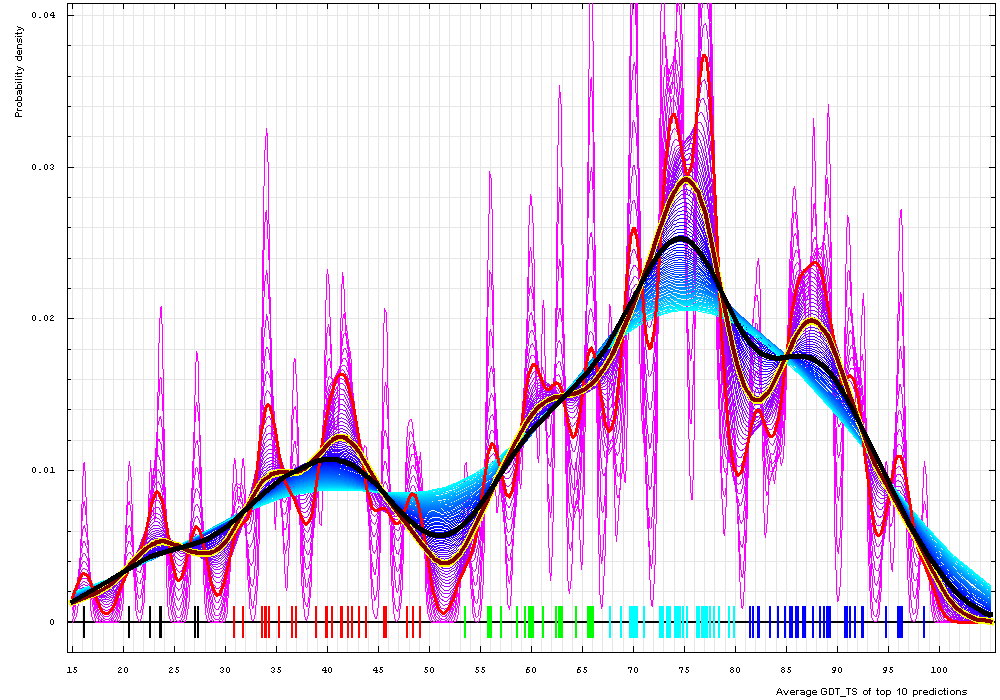The image size is (1000, 700).
Task: Pick the thick red curve's peak near 41
Action: (341, 374)
